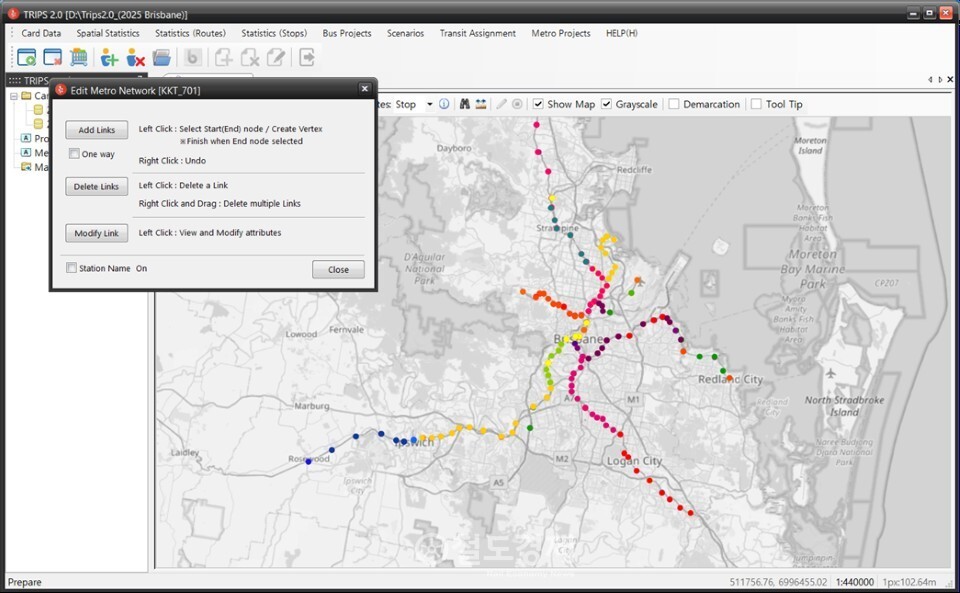Click the second yellow database icon in tree
The height and width of the screenshot is (593, 960).
(x=38, y=124)
